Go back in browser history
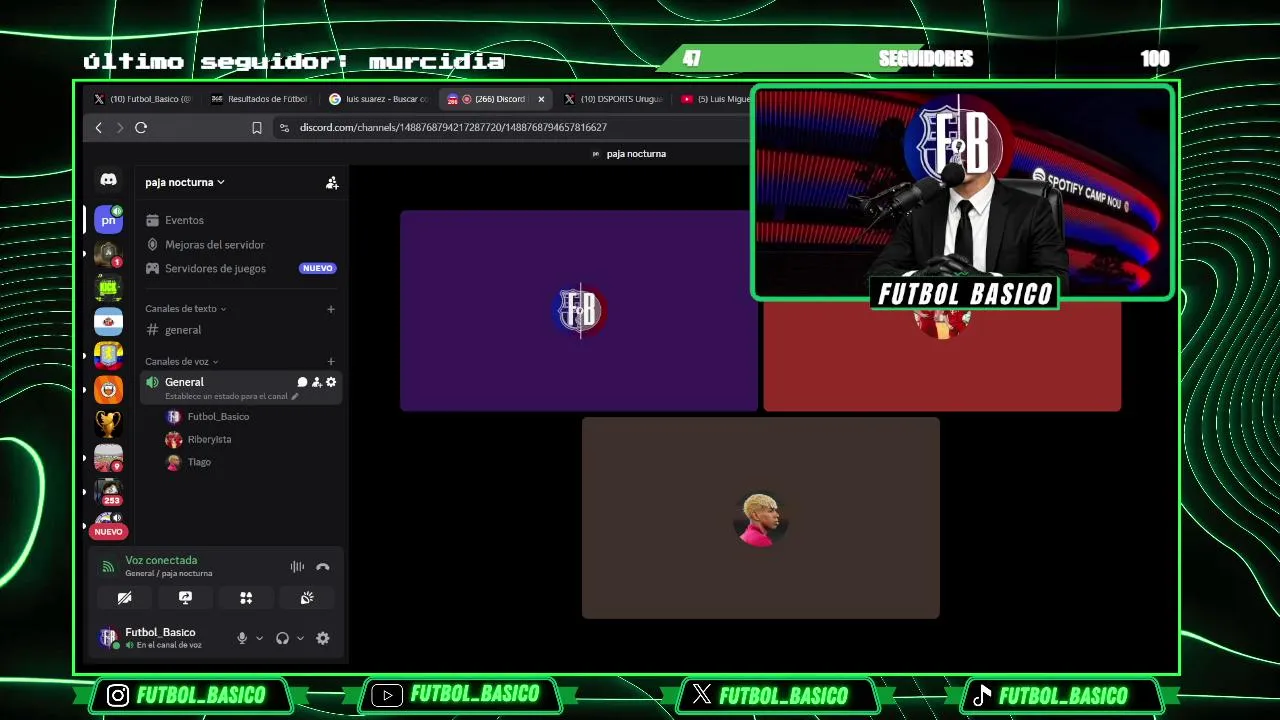Image resolution: width=1280 pixels, height=720 pixels. pyautogui.click(x=98, y=128)
